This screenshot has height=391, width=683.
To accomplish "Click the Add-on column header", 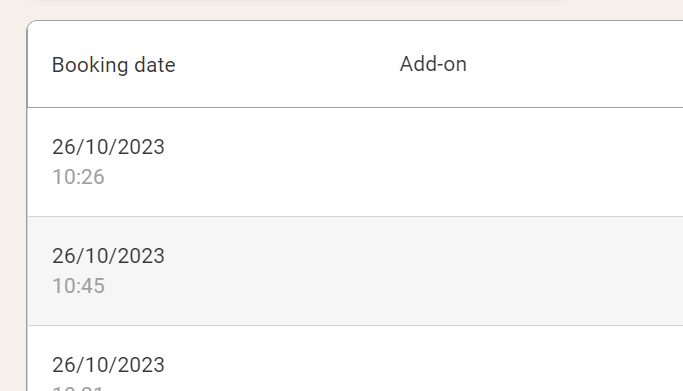I will pos(433,64).
